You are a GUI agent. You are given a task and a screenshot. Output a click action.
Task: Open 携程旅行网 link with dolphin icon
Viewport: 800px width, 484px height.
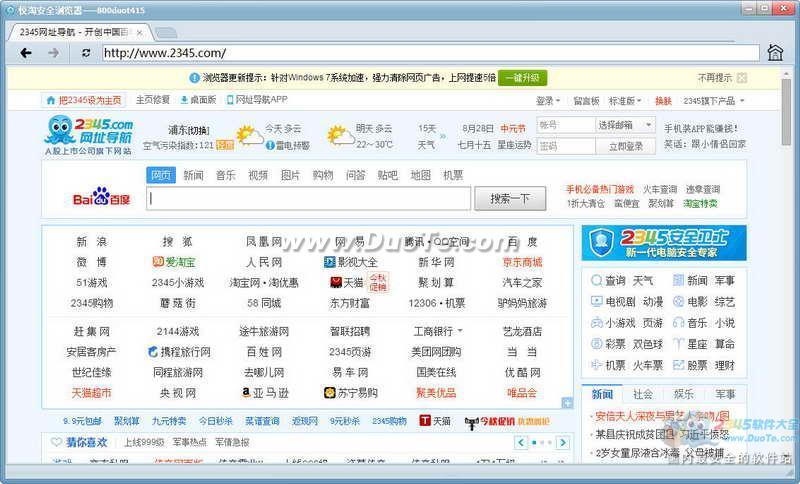click(x=179, y=352)
